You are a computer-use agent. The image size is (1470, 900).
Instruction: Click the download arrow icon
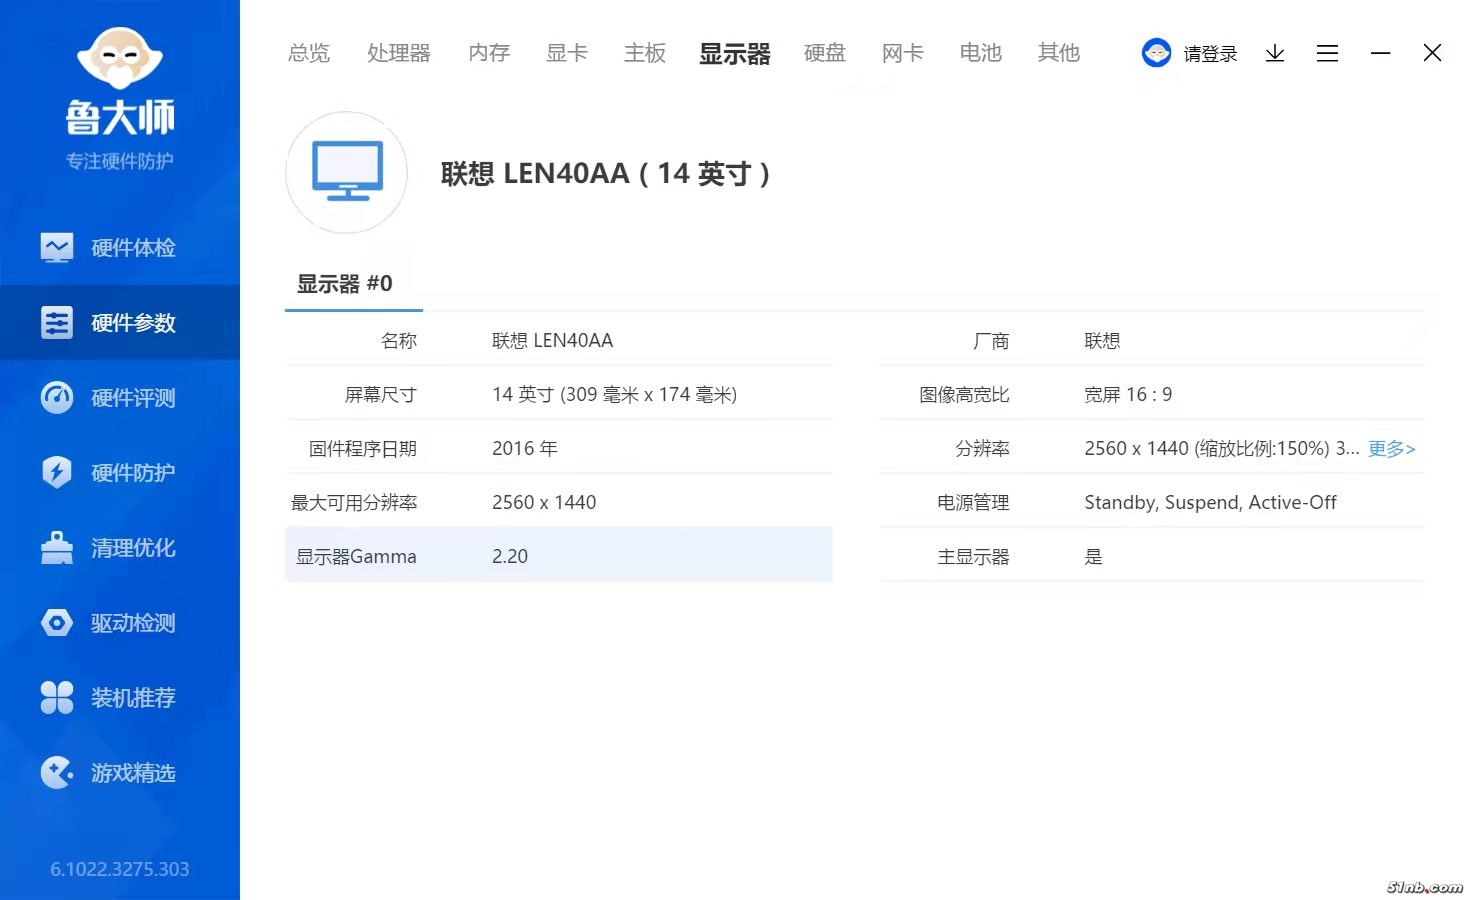coord(1275,53)
